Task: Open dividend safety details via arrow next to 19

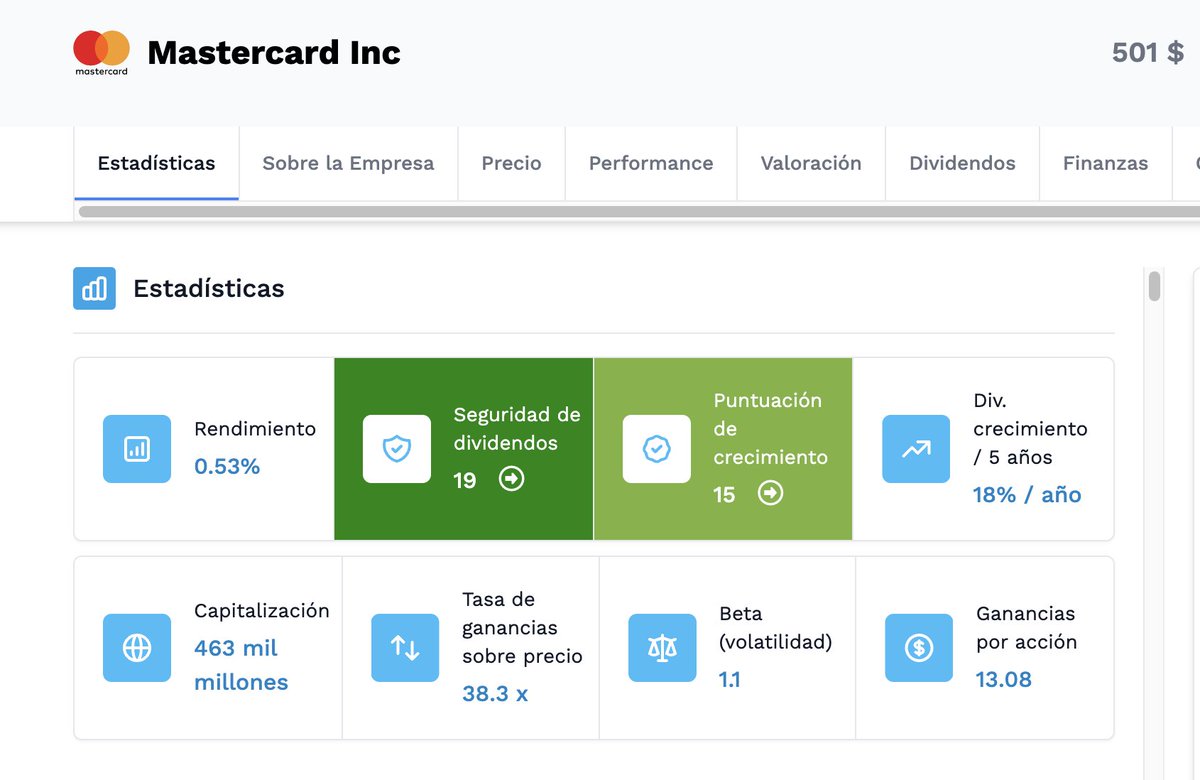Action: (x=512, y=480)
